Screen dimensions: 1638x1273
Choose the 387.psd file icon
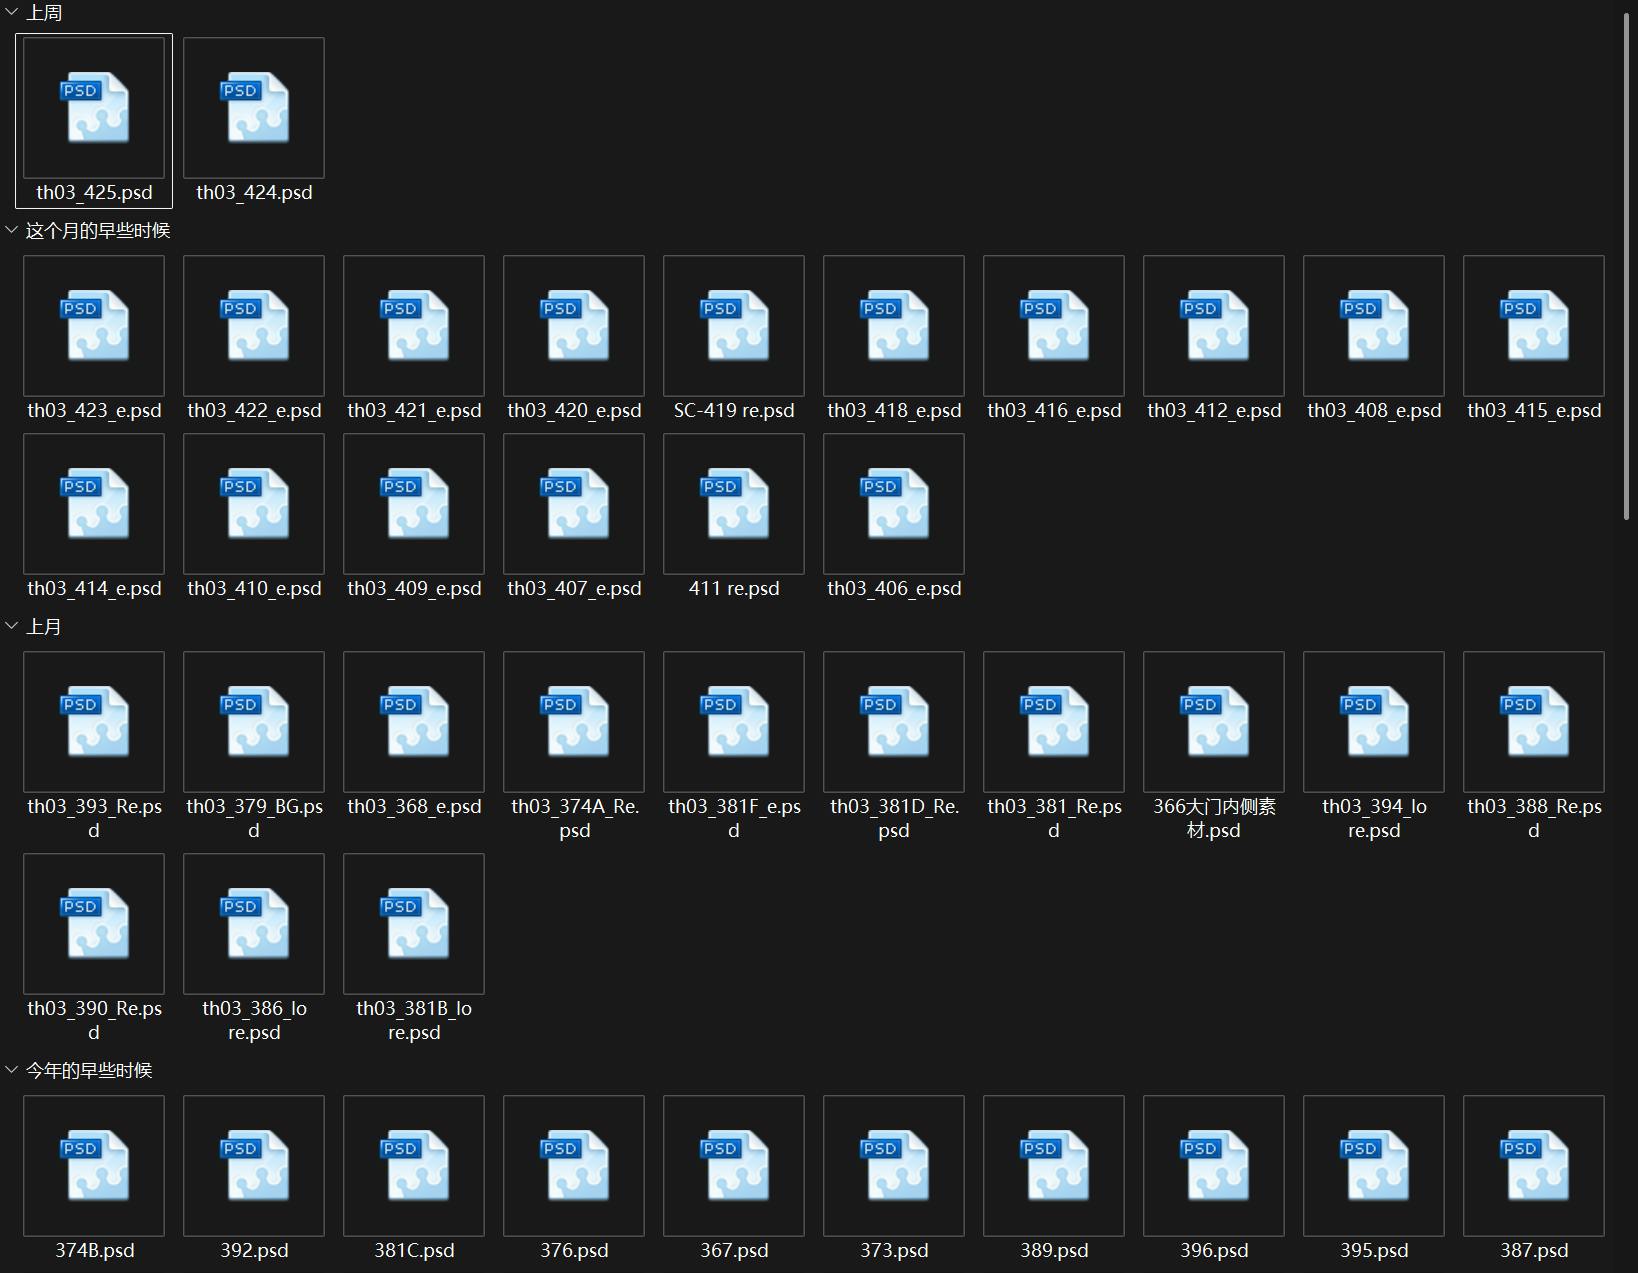(1534, 1166)
